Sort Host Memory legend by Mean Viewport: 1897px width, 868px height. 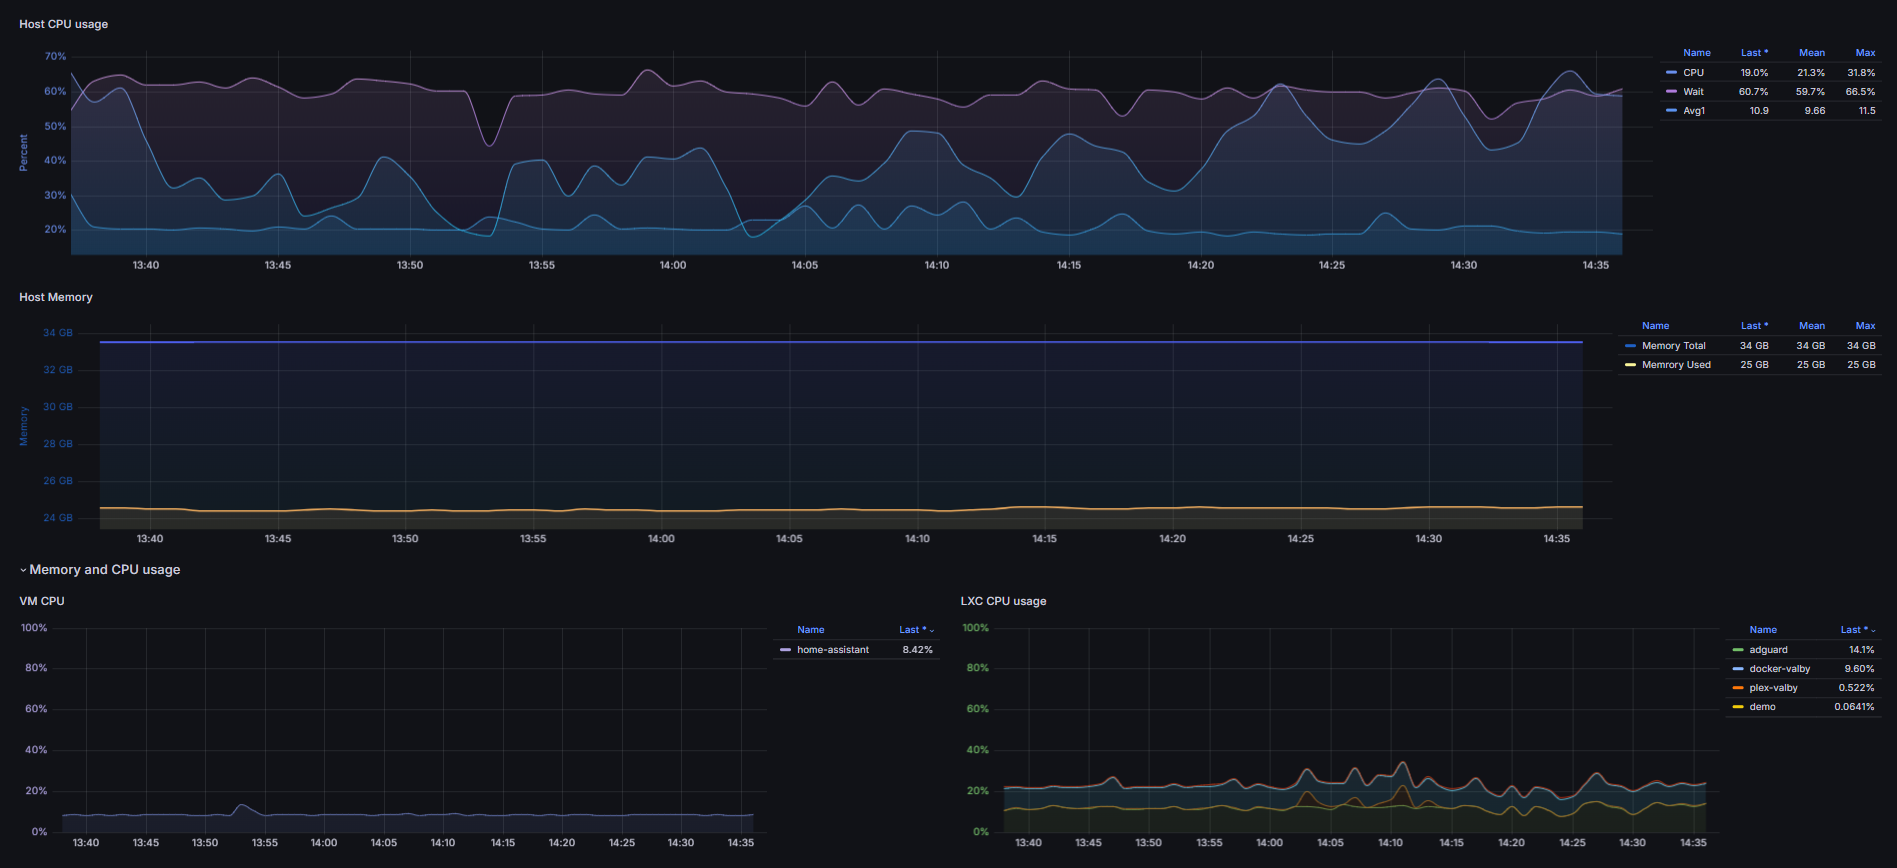pyautogui.click(x=1812, y=326)
